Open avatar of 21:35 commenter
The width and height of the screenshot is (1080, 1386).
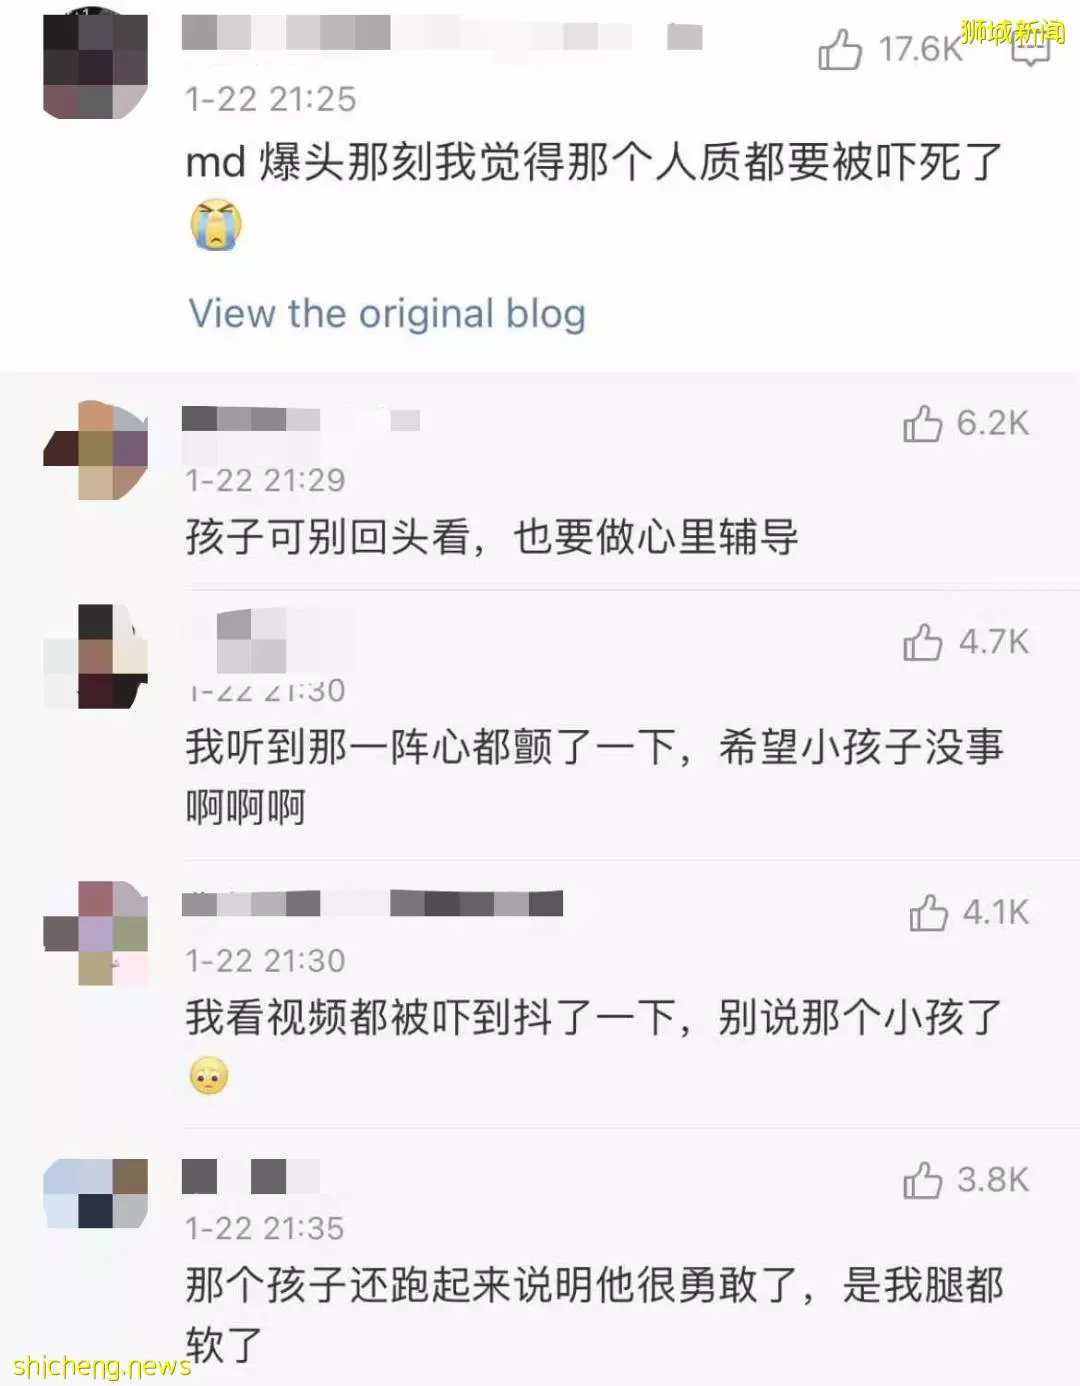point(96,1194)
